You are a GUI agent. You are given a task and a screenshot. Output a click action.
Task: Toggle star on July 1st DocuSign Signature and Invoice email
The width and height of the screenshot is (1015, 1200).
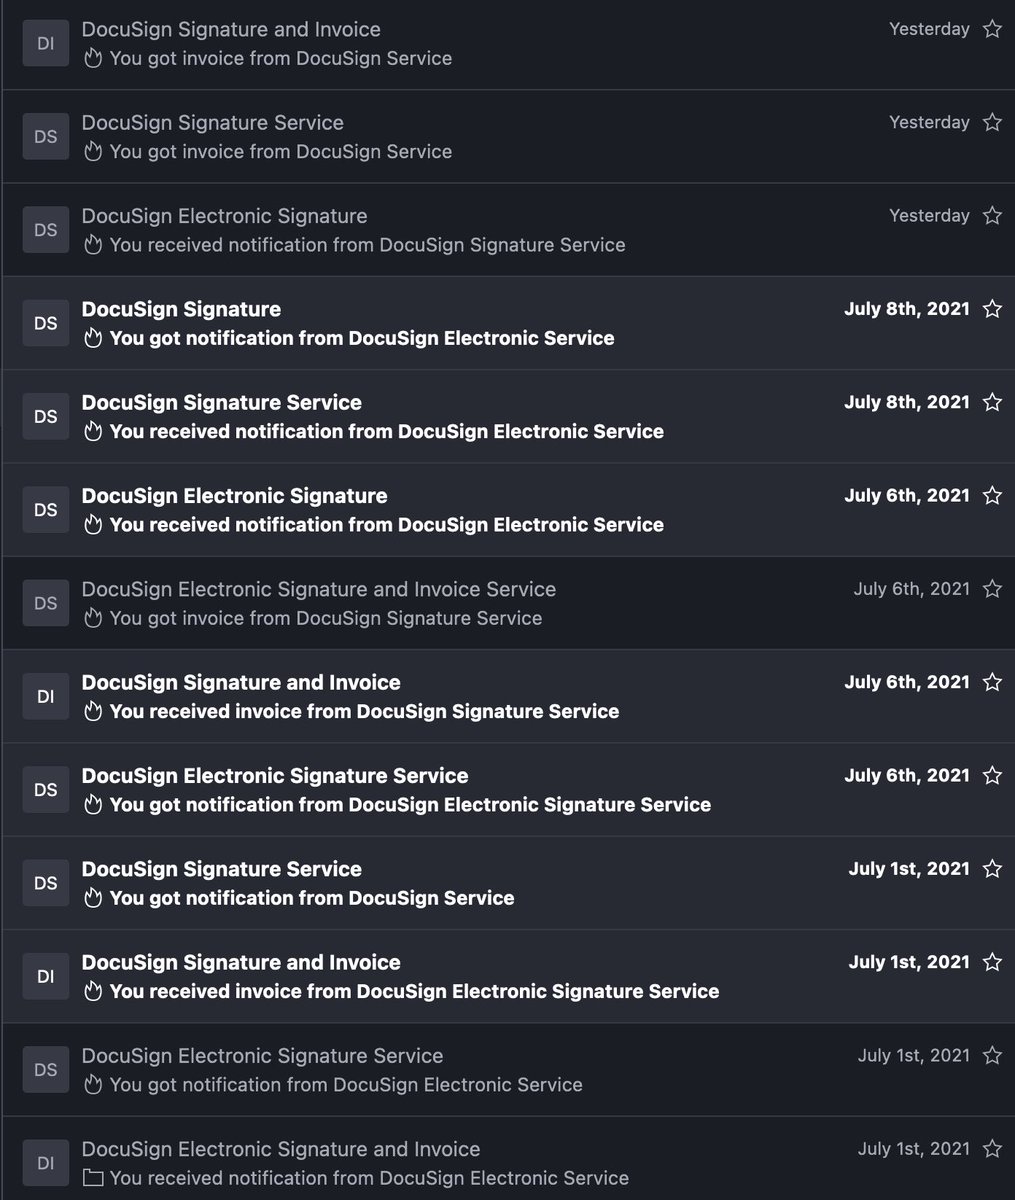[992, 962]
